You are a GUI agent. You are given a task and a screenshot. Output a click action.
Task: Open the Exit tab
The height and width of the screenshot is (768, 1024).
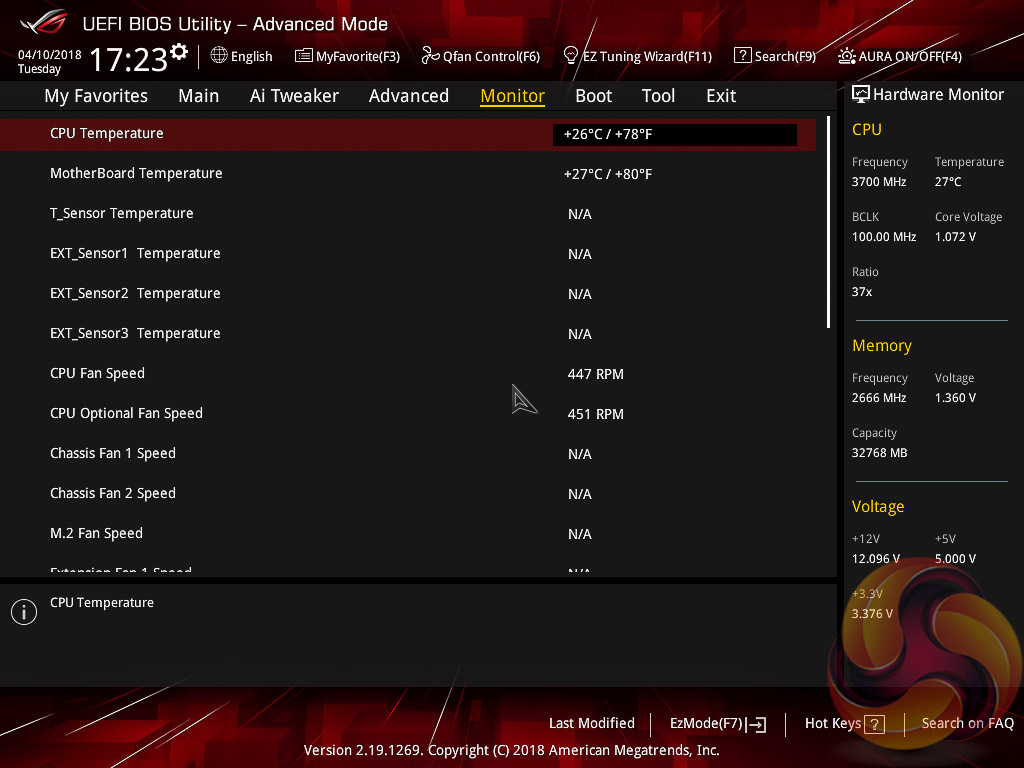click(x=721, y=96)
